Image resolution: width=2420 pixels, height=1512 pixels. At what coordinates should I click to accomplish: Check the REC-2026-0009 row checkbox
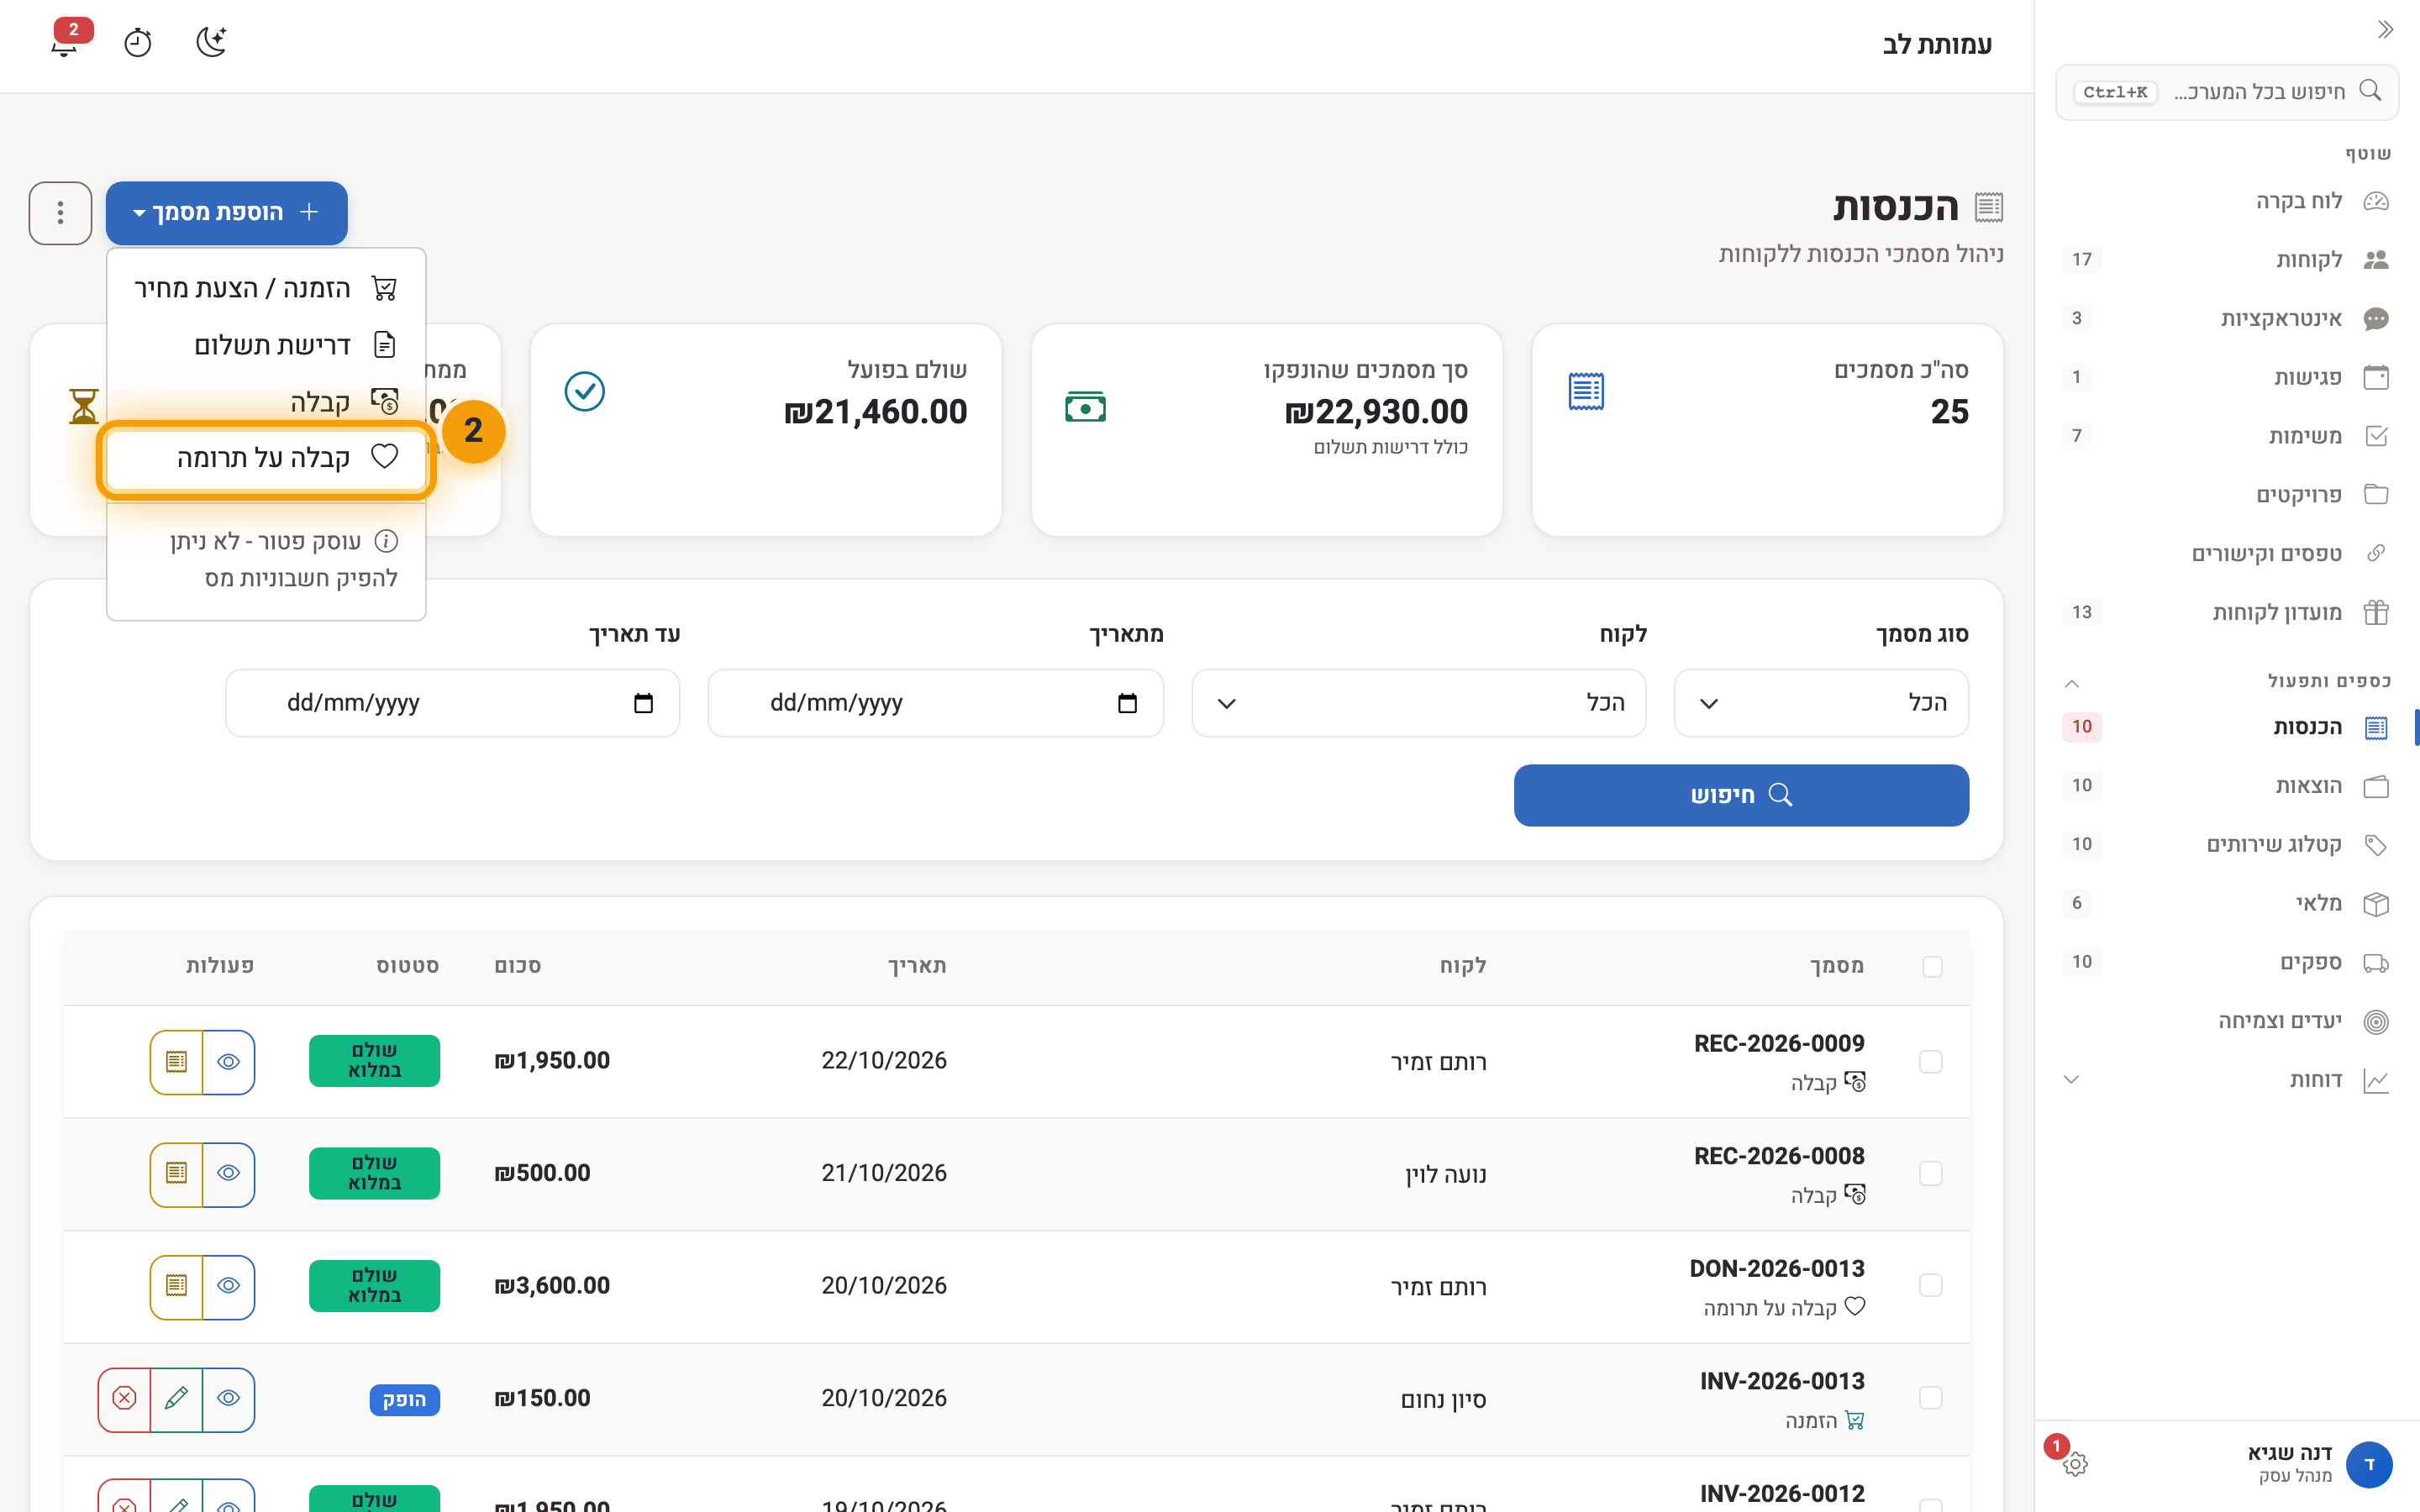tap(1931, 1062)
